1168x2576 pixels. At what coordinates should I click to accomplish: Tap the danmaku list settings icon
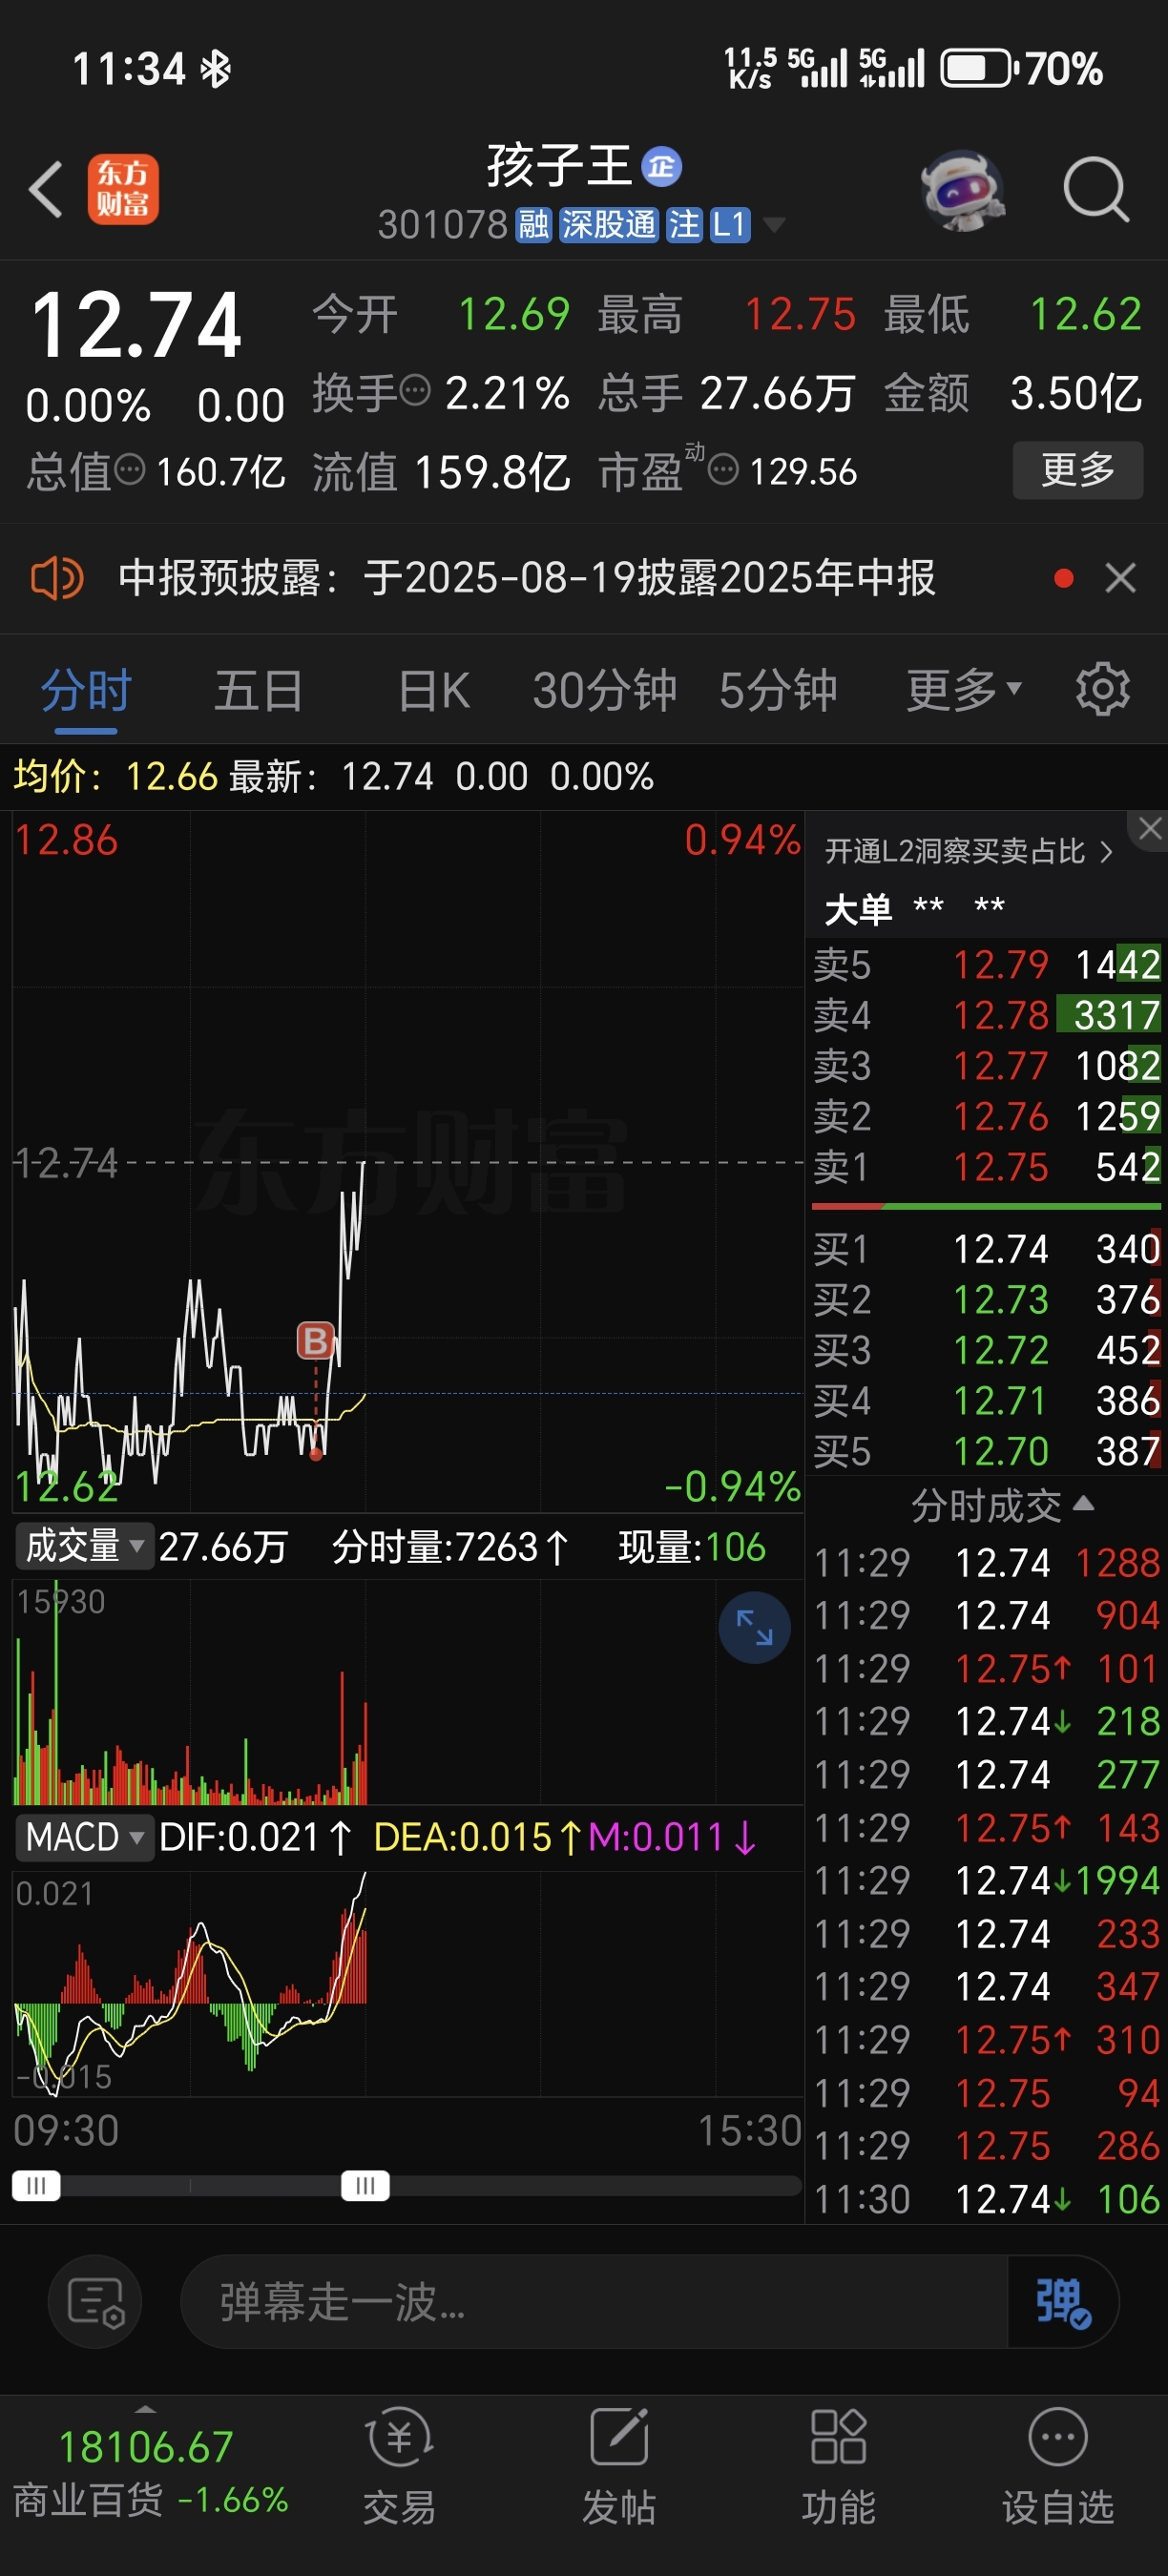[x=95, y=2301]
